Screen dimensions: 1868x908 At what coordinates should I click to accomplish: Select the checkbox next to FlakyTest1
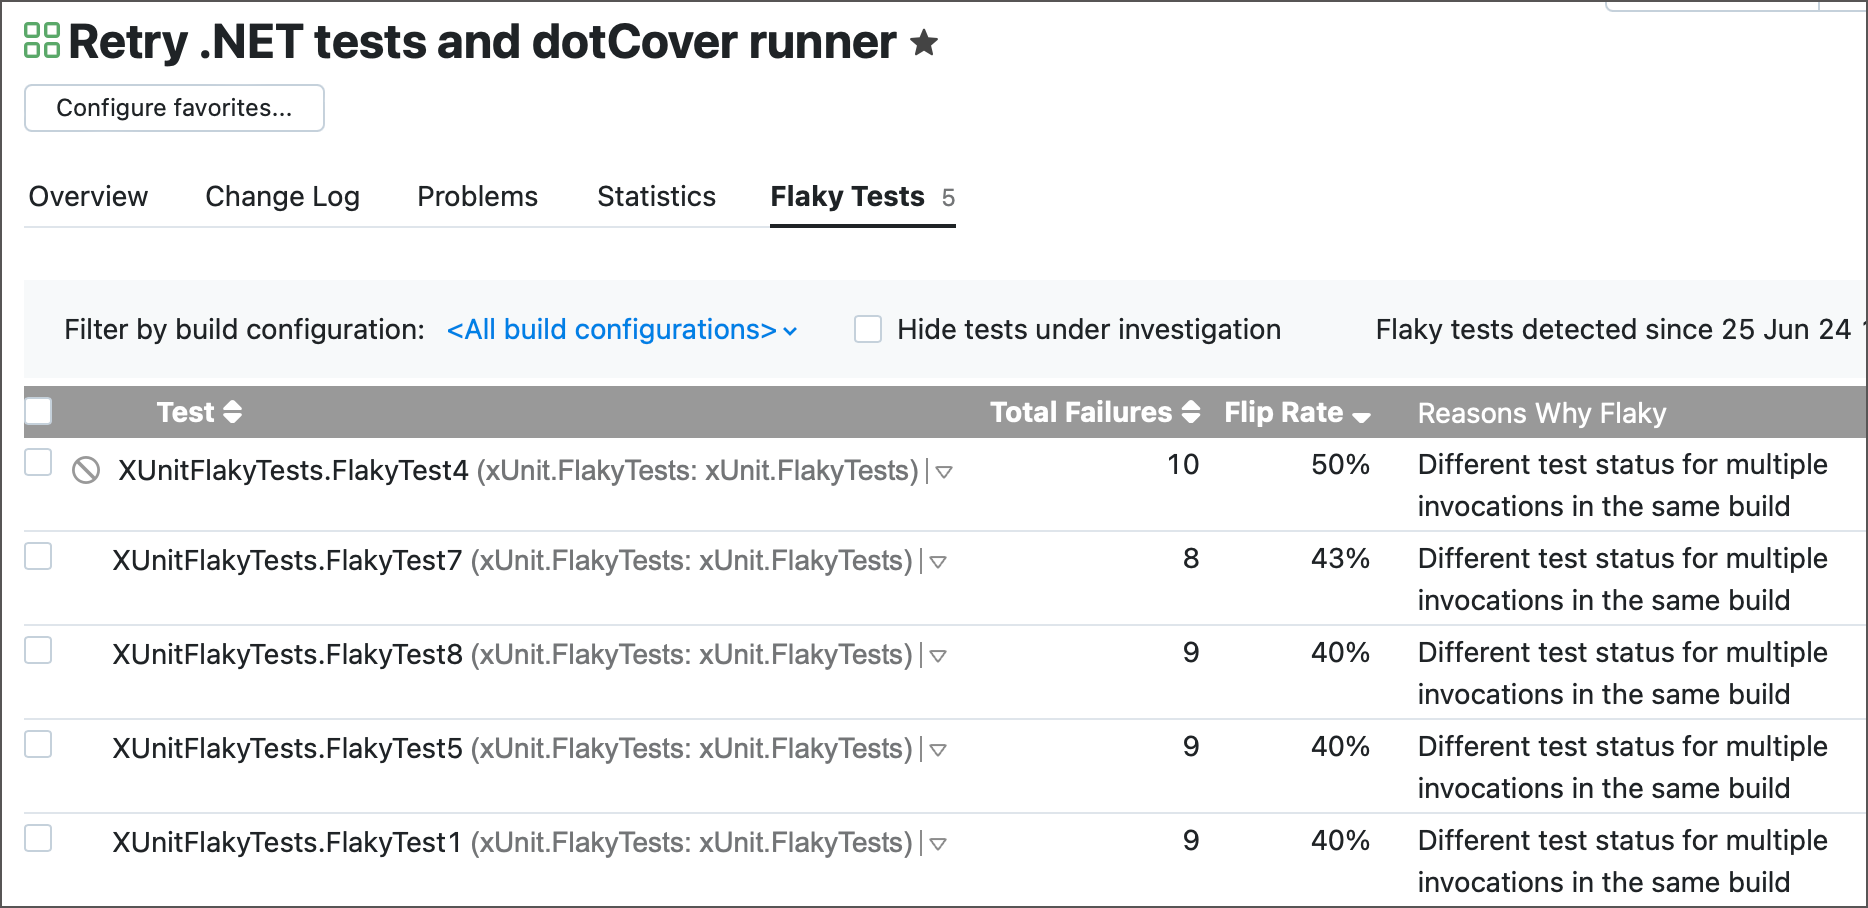tap(38, 838)
